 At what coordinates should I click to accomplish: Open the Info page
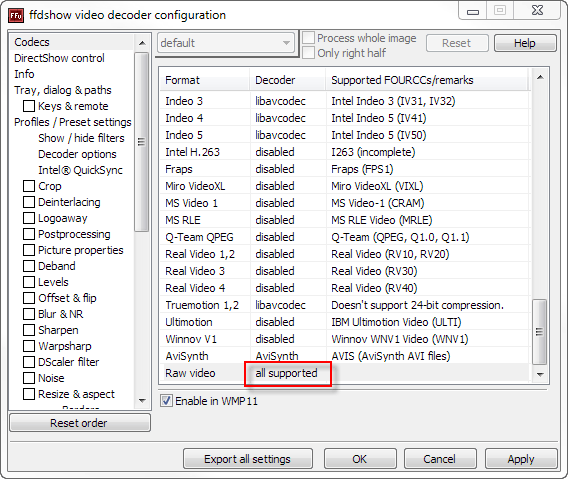(x=24, y=74)
